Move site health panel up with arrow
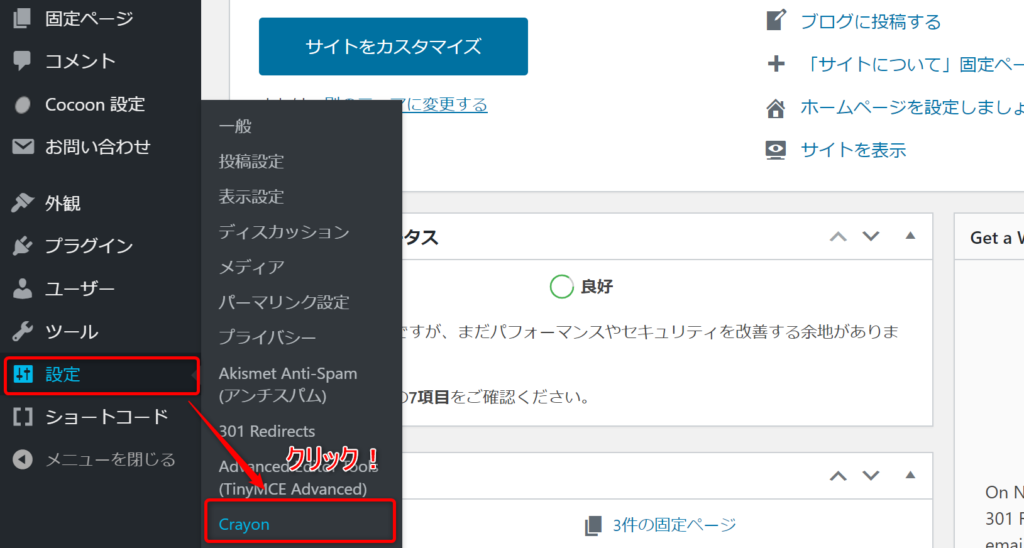1024x548 pixels. pyautogui.click(x=838, y=236)
